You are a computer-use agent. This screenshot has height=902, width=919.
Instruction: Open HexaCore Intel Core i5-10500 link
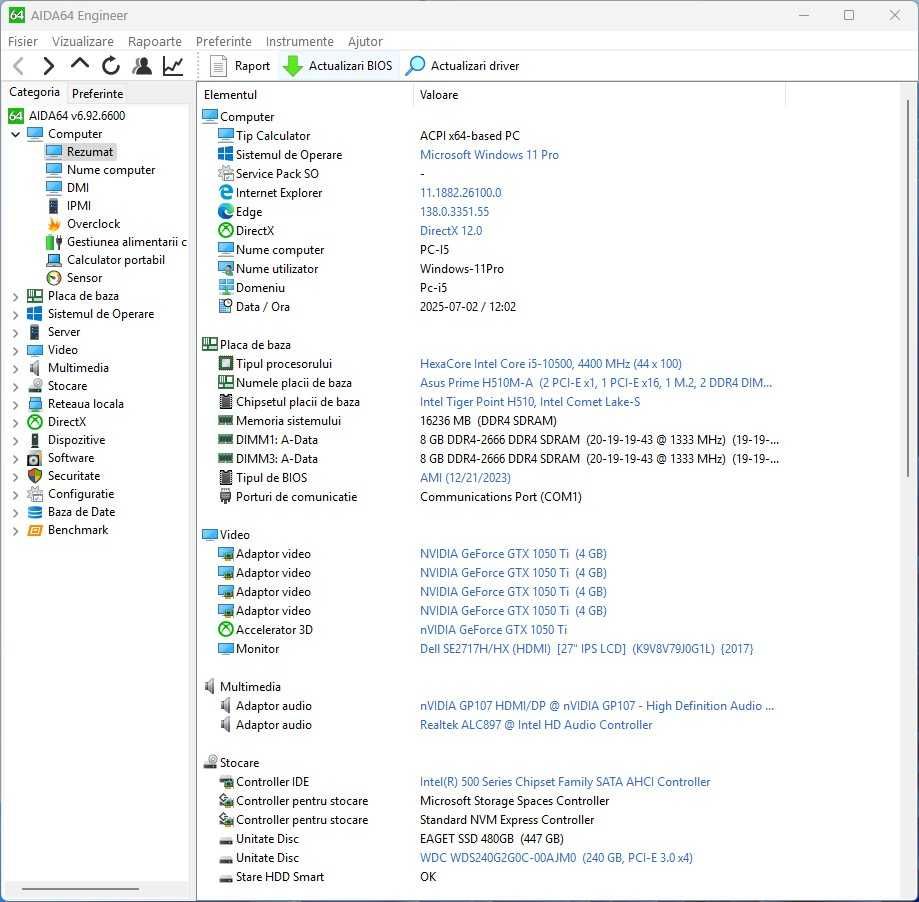click(x=551, y=364)
